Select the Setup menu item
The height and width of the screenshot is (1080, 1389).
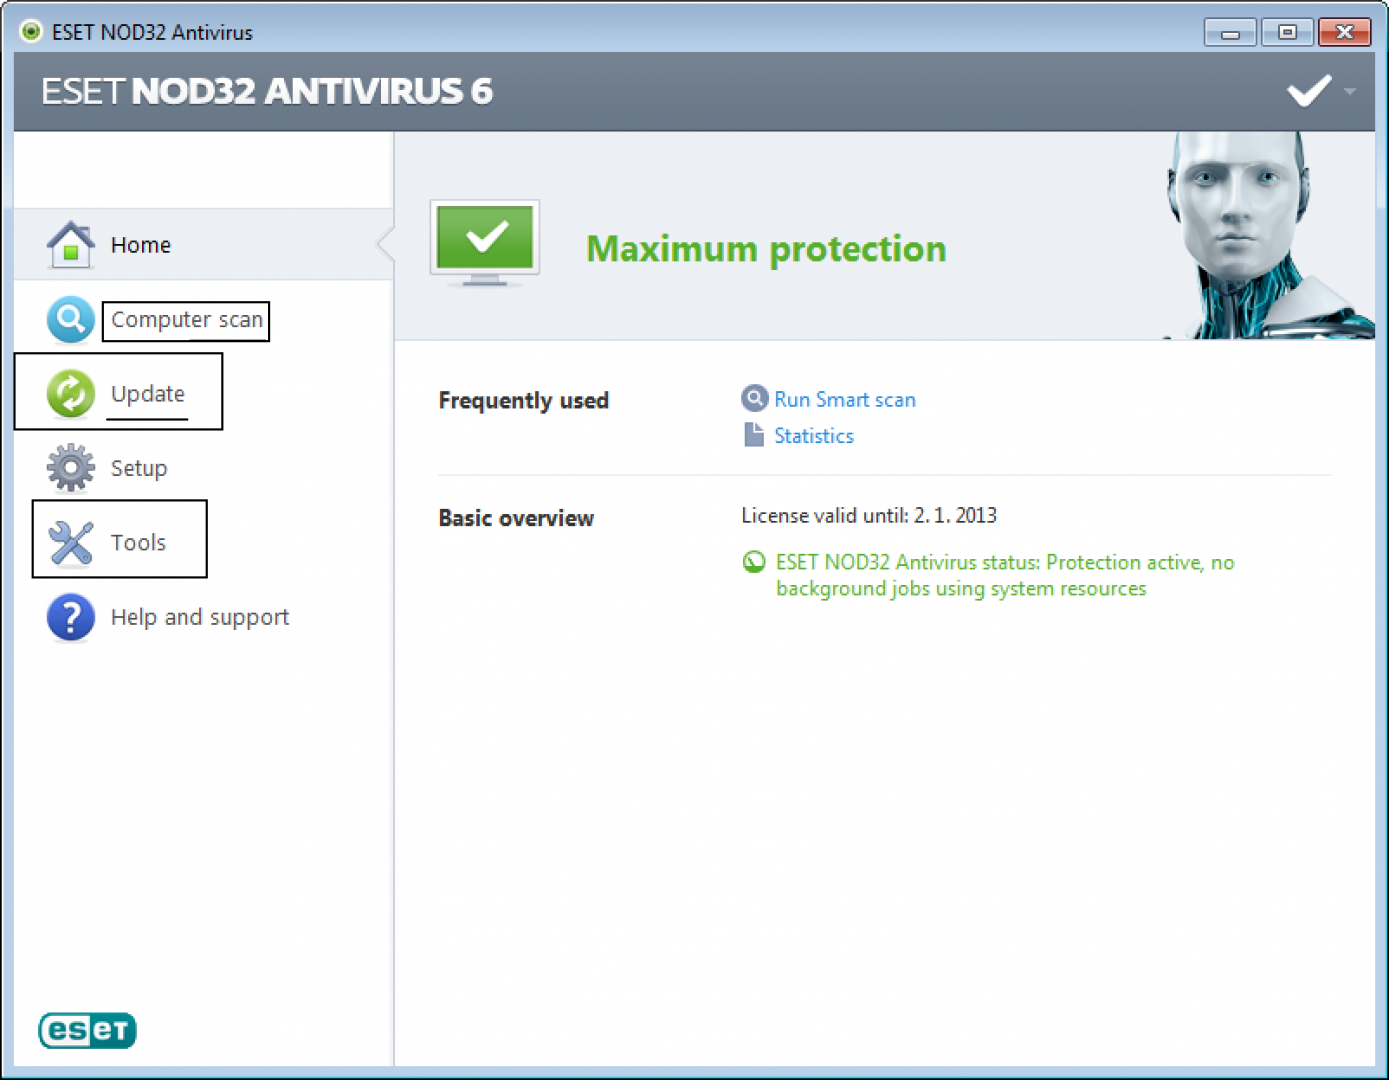(x=138, y=467)
